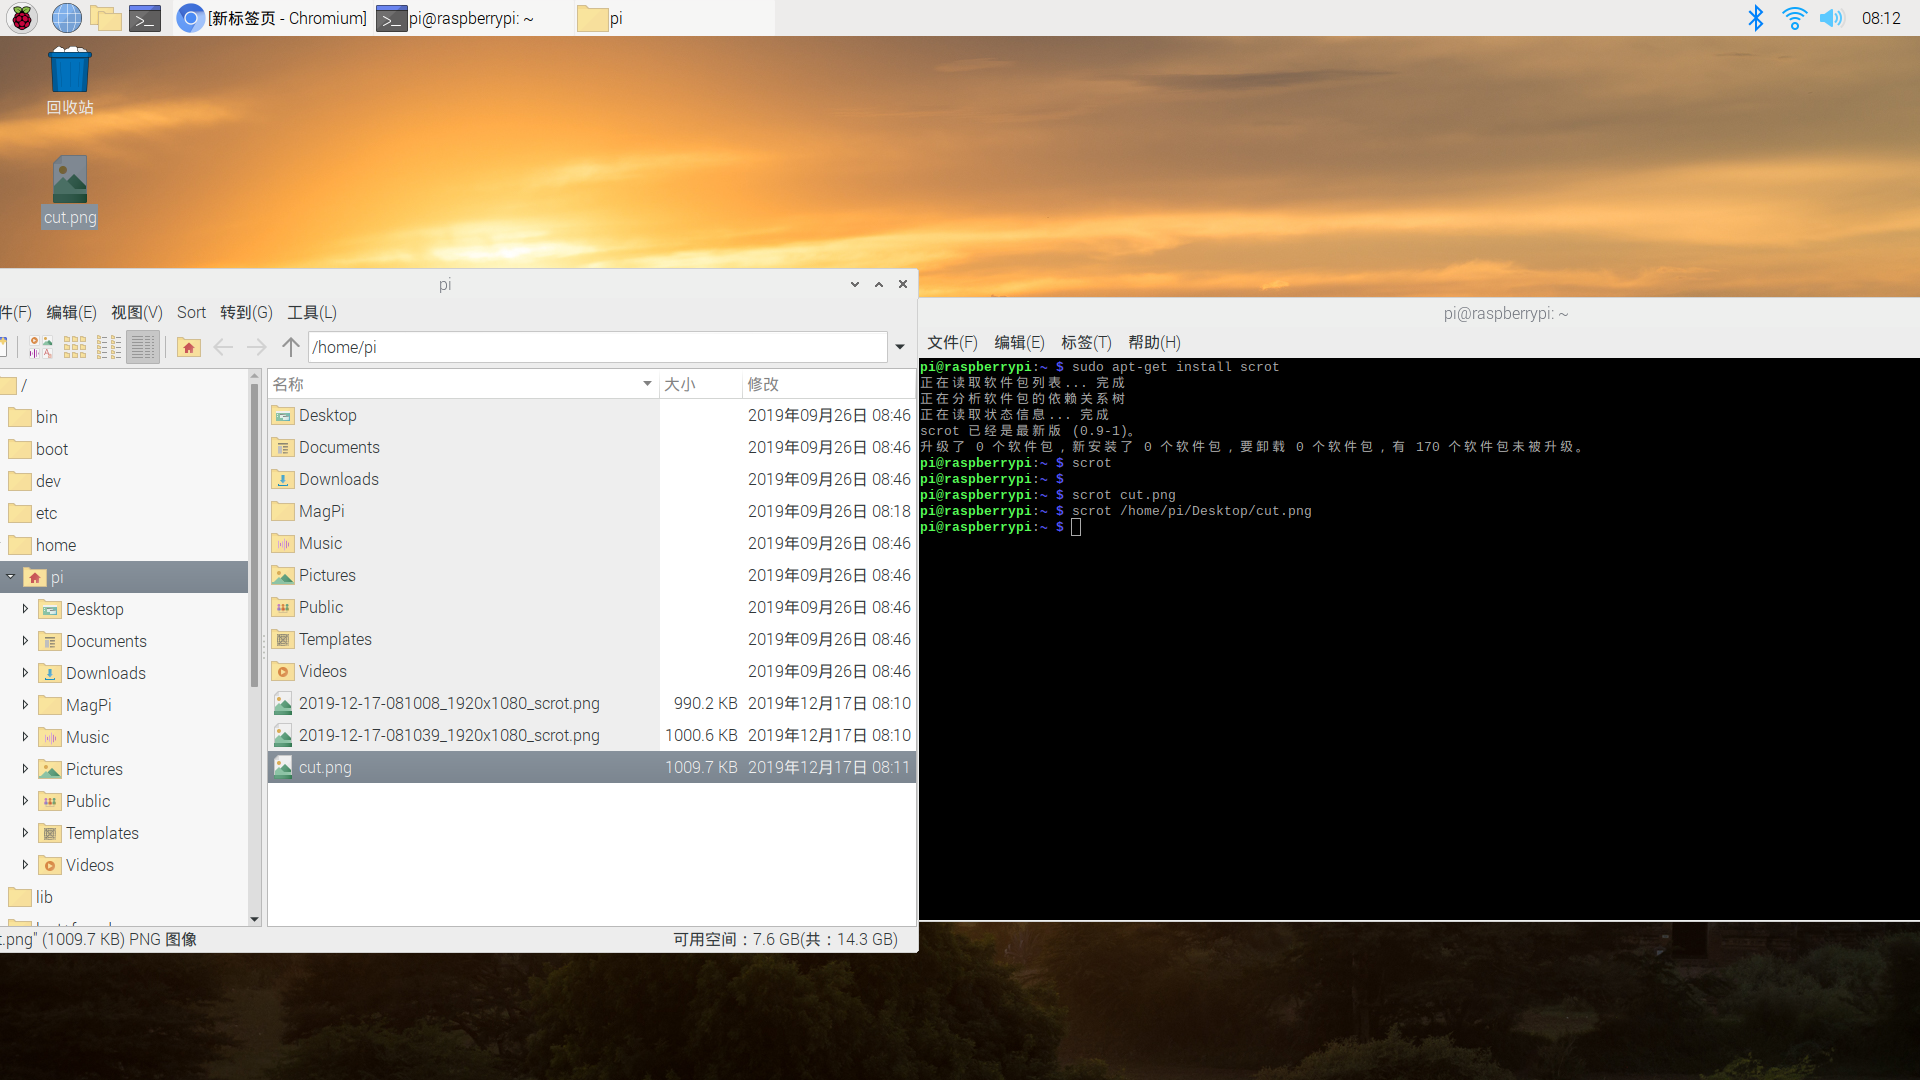Open Bluetooth tray menu

click(x=1755, y=18)
